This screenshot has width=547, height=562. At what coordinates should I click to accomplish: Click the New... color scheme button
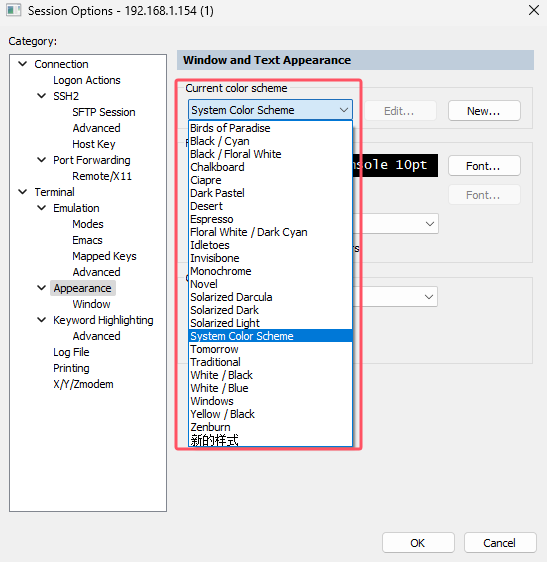tap(484, 111)
